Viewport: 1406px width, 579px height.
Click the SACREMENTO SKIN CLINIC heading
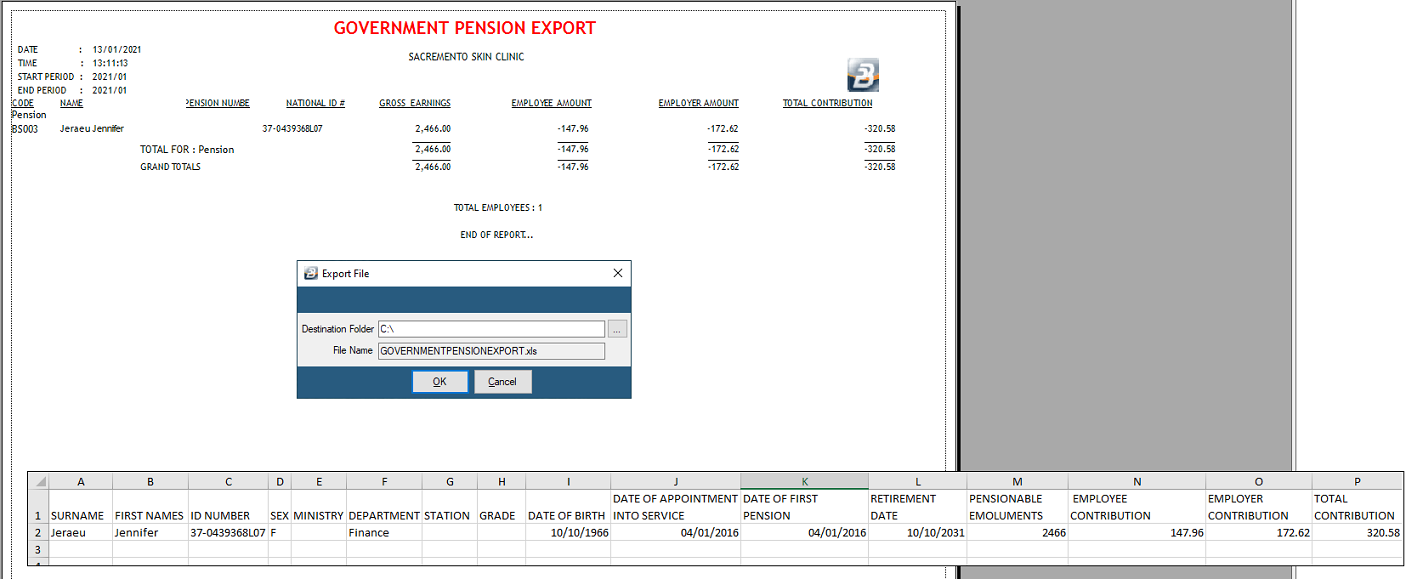[466, 57]
